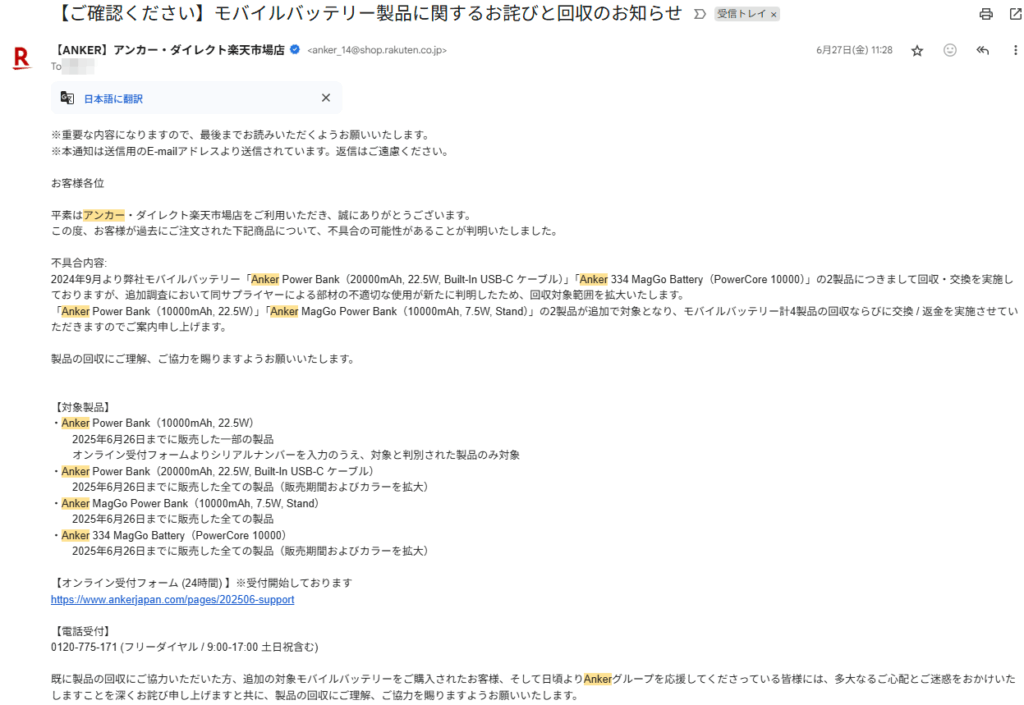This screenshot has height=705, width=1024.
Task: Click the line starting 'この度、お客様が過去にご注文された'
Action: coord(304,231)
